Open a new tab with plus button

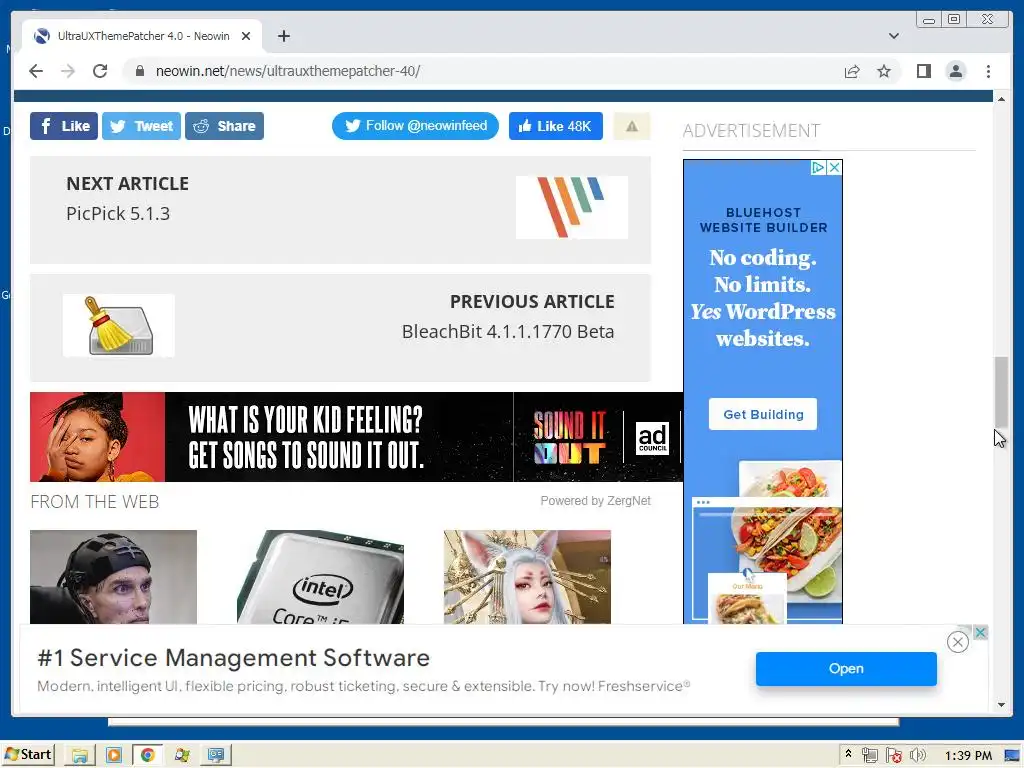[283, 36]
